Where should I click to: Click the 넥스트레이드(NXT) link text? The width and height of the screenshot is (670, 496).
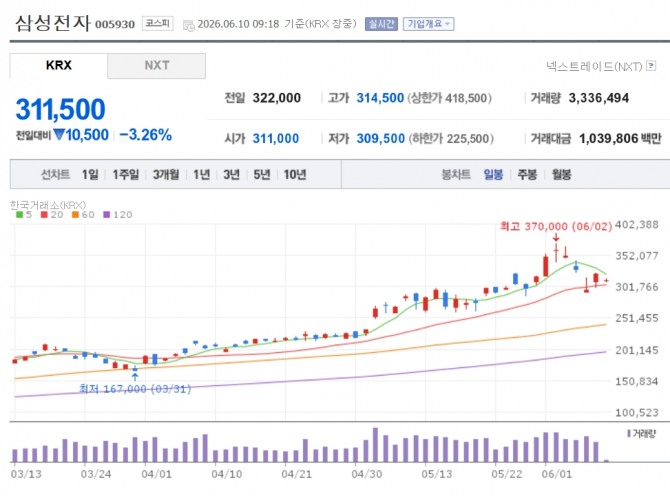[594, 66]
